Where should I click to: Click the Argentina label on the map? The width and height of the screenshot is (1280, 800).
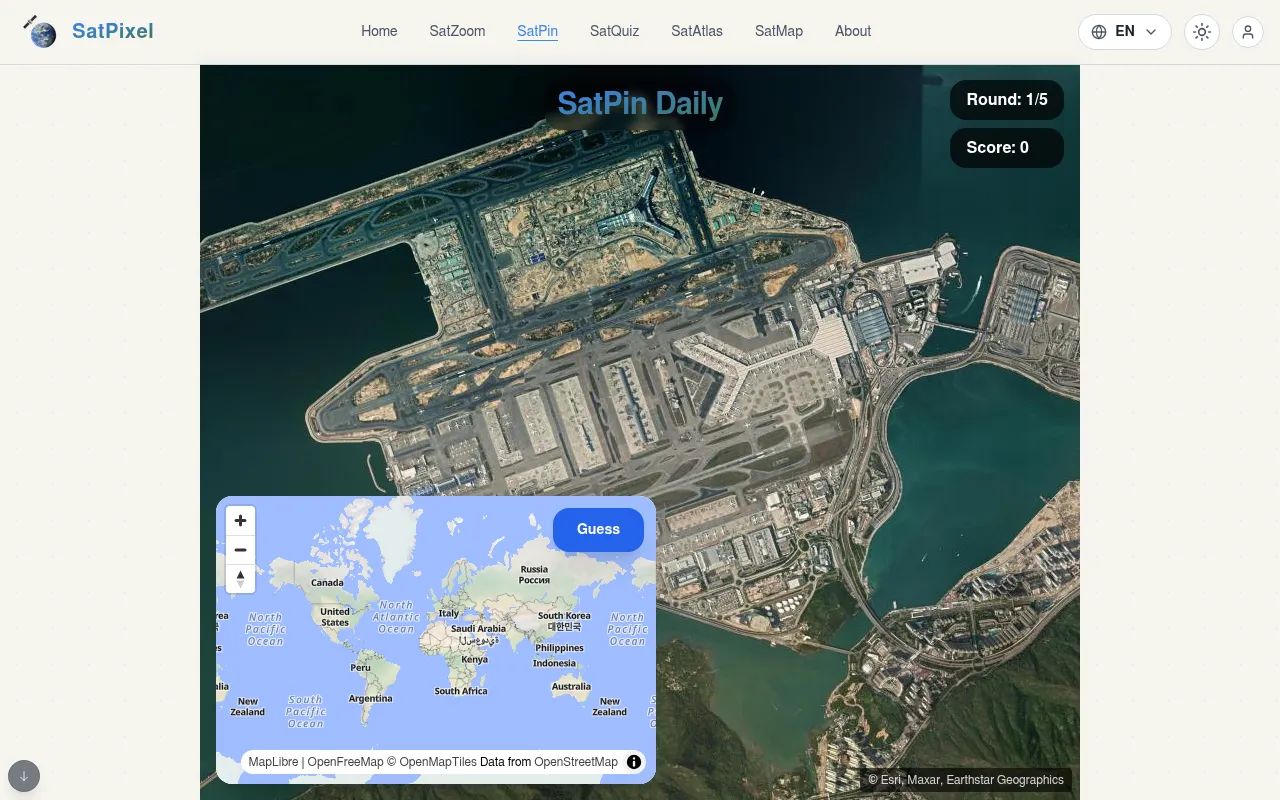pos(370,698)
